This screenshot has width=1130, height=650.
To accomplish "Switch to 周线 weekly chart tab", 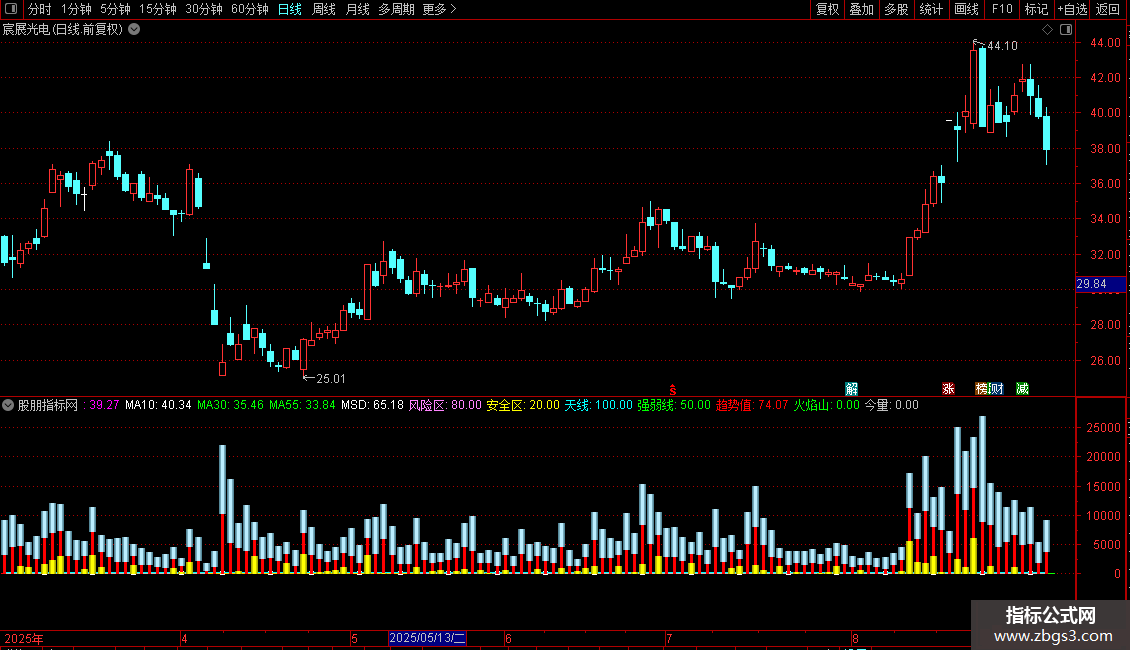I will 324,9.
